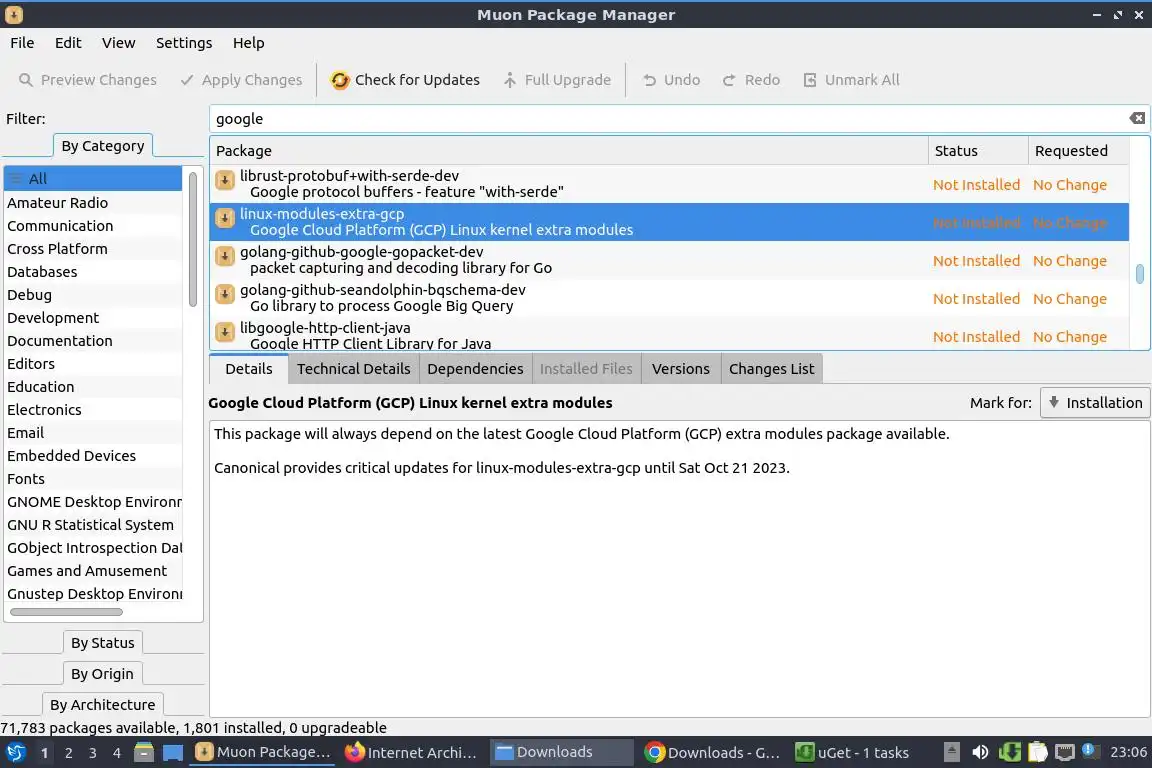
Task: Select Education category
Action: (x=93, y=387)
